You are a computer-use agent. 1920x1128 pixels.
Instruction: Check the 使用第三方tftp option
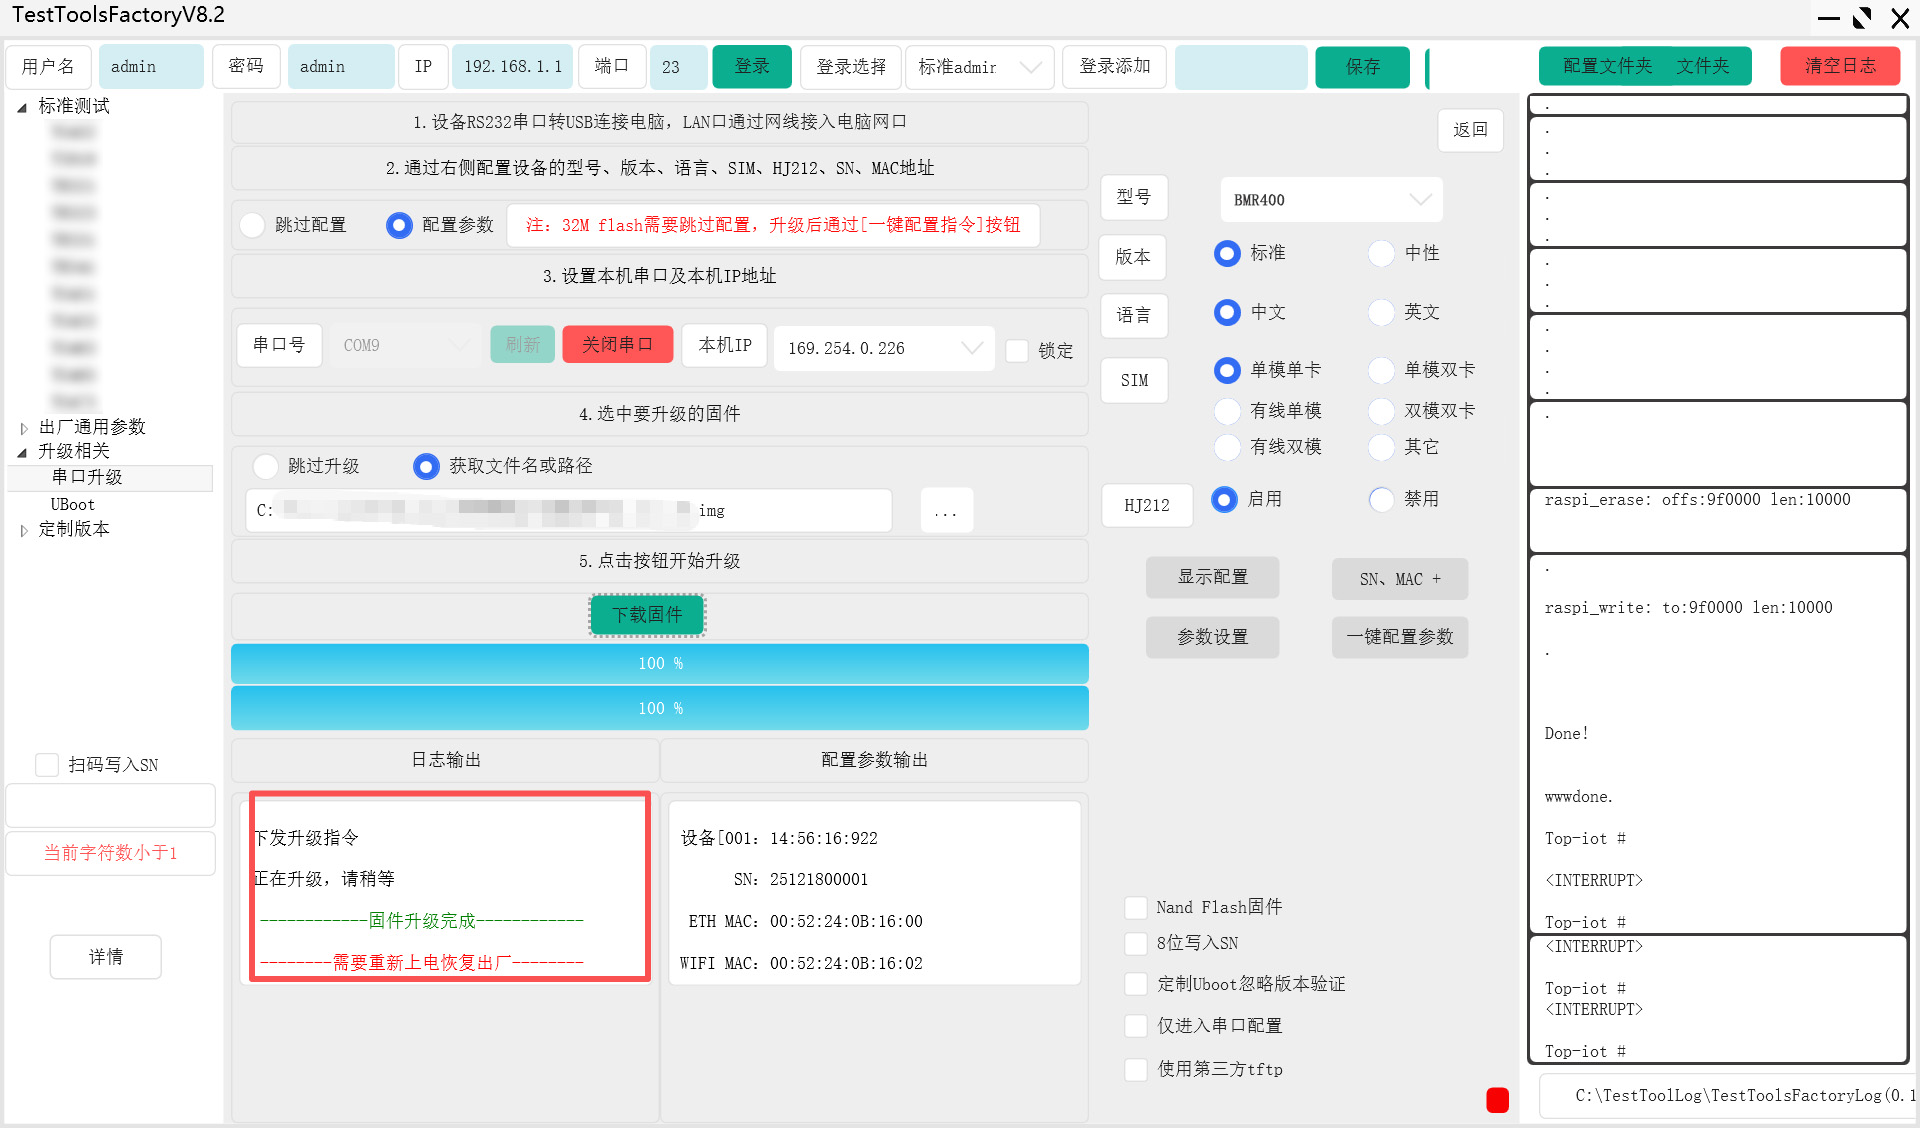(x=1136, y=1069)
